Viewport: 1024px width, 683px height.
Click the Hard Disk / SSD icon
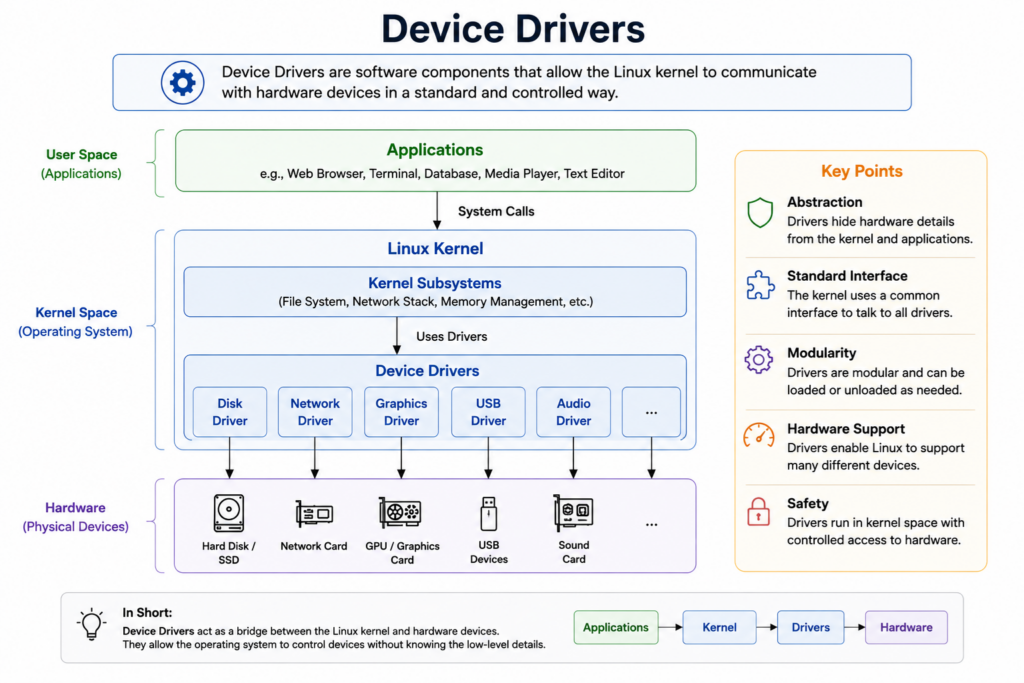coord(229,513)
